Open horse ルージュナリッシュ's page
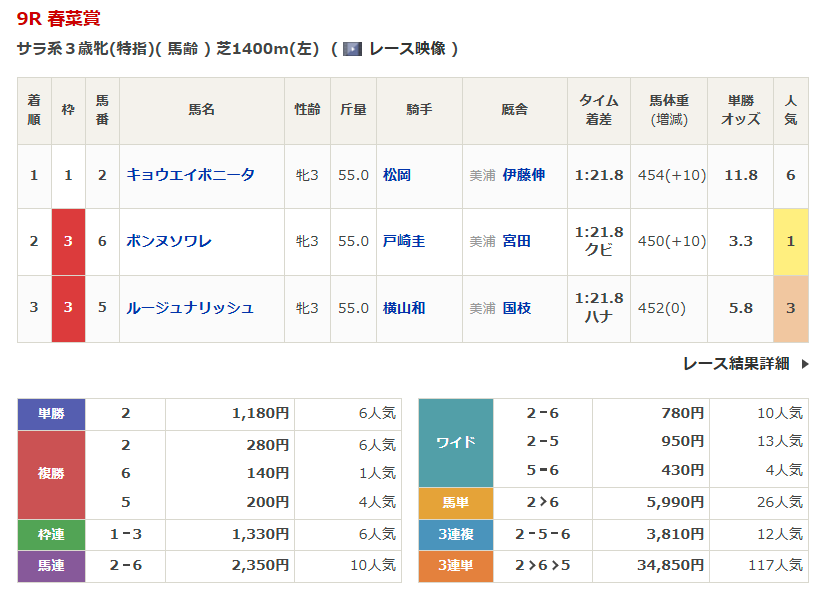This screenshot has height=593, width=825. click(189, 308)
